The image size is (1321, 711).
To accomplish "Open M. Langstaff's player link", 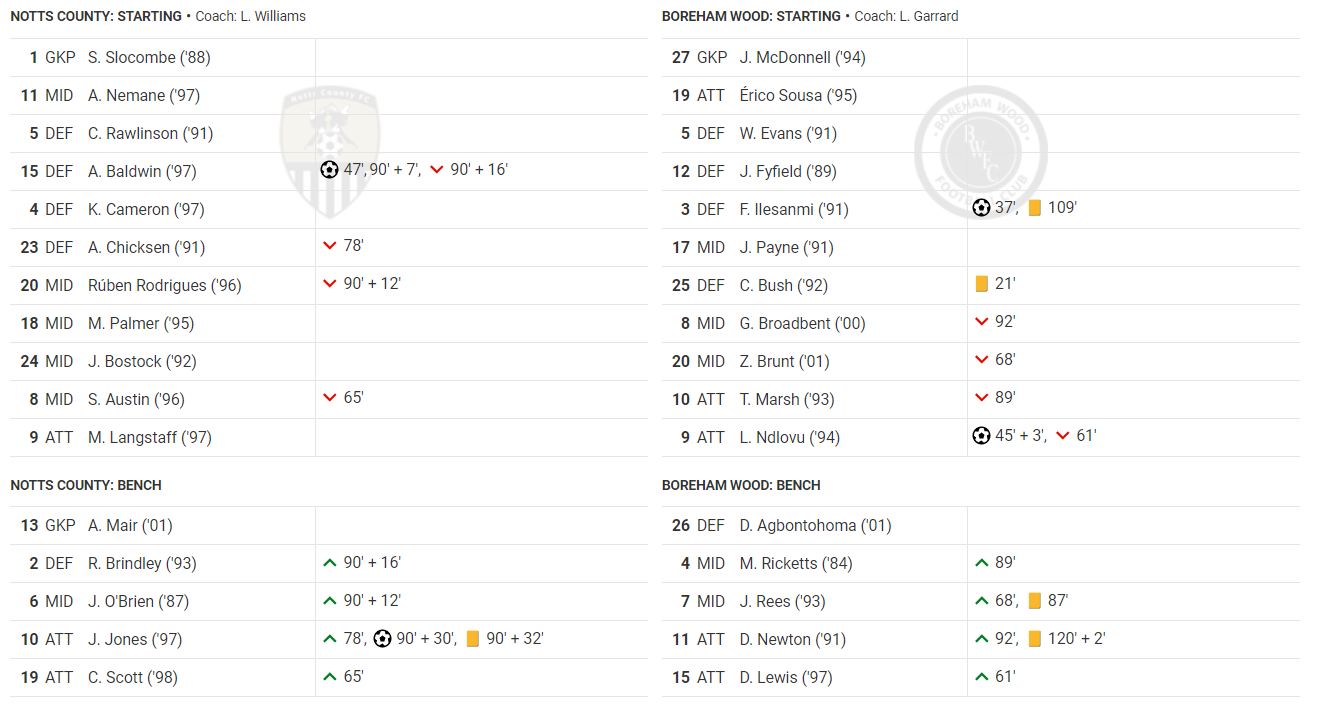I will [x=149, y=437].
